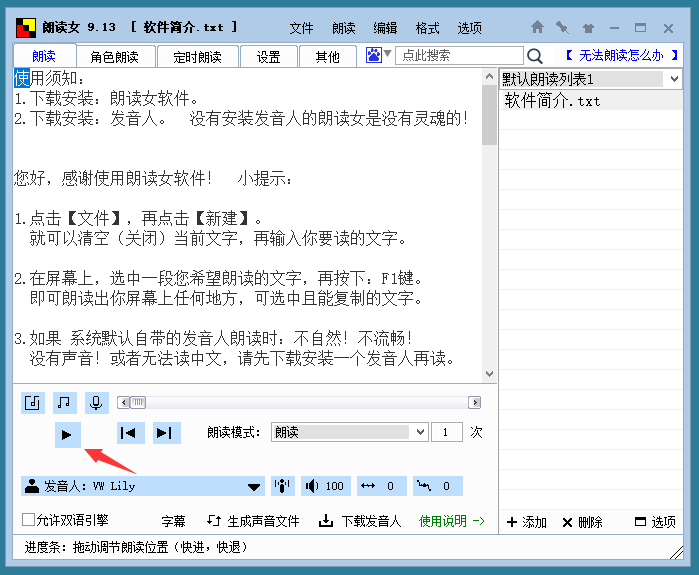Click 字幕 button
The height and width of the screenshot is (575, 699).
(173, 521)
